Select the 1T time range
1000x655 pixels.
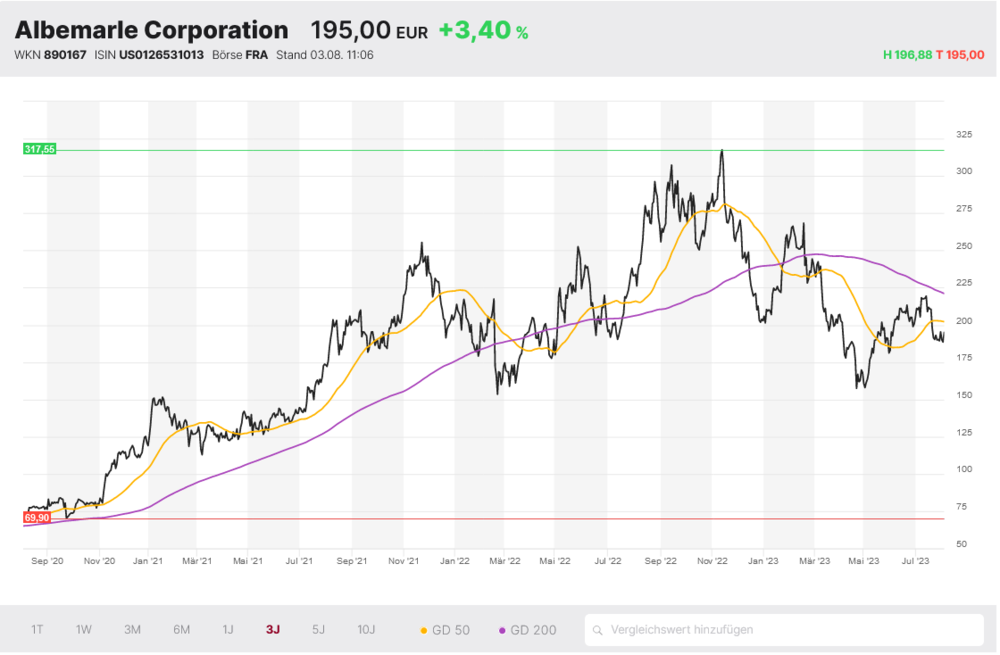37,630
